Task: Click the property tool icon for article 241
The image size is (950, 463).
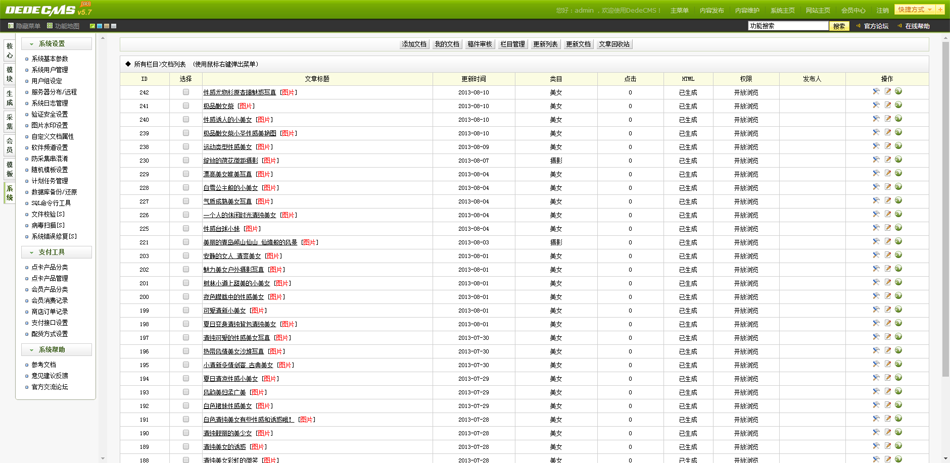Action: pos(876,106)
